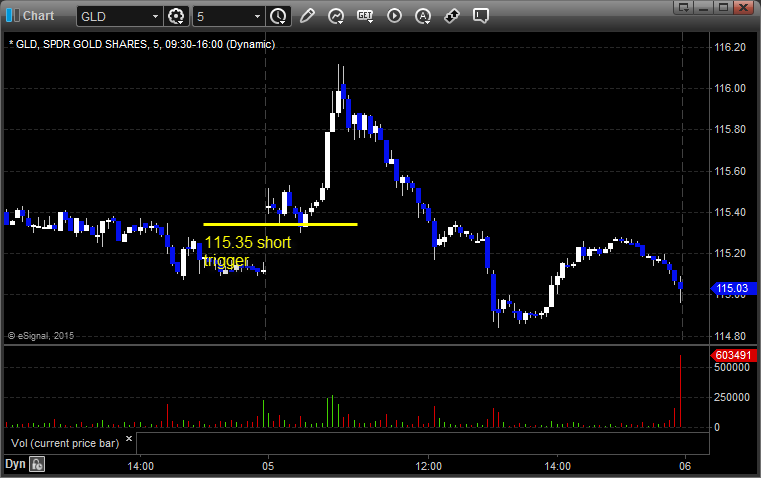Click the 06 date label on time axis
The height and width of the screenshot is (478, 761).
(685, 466)
